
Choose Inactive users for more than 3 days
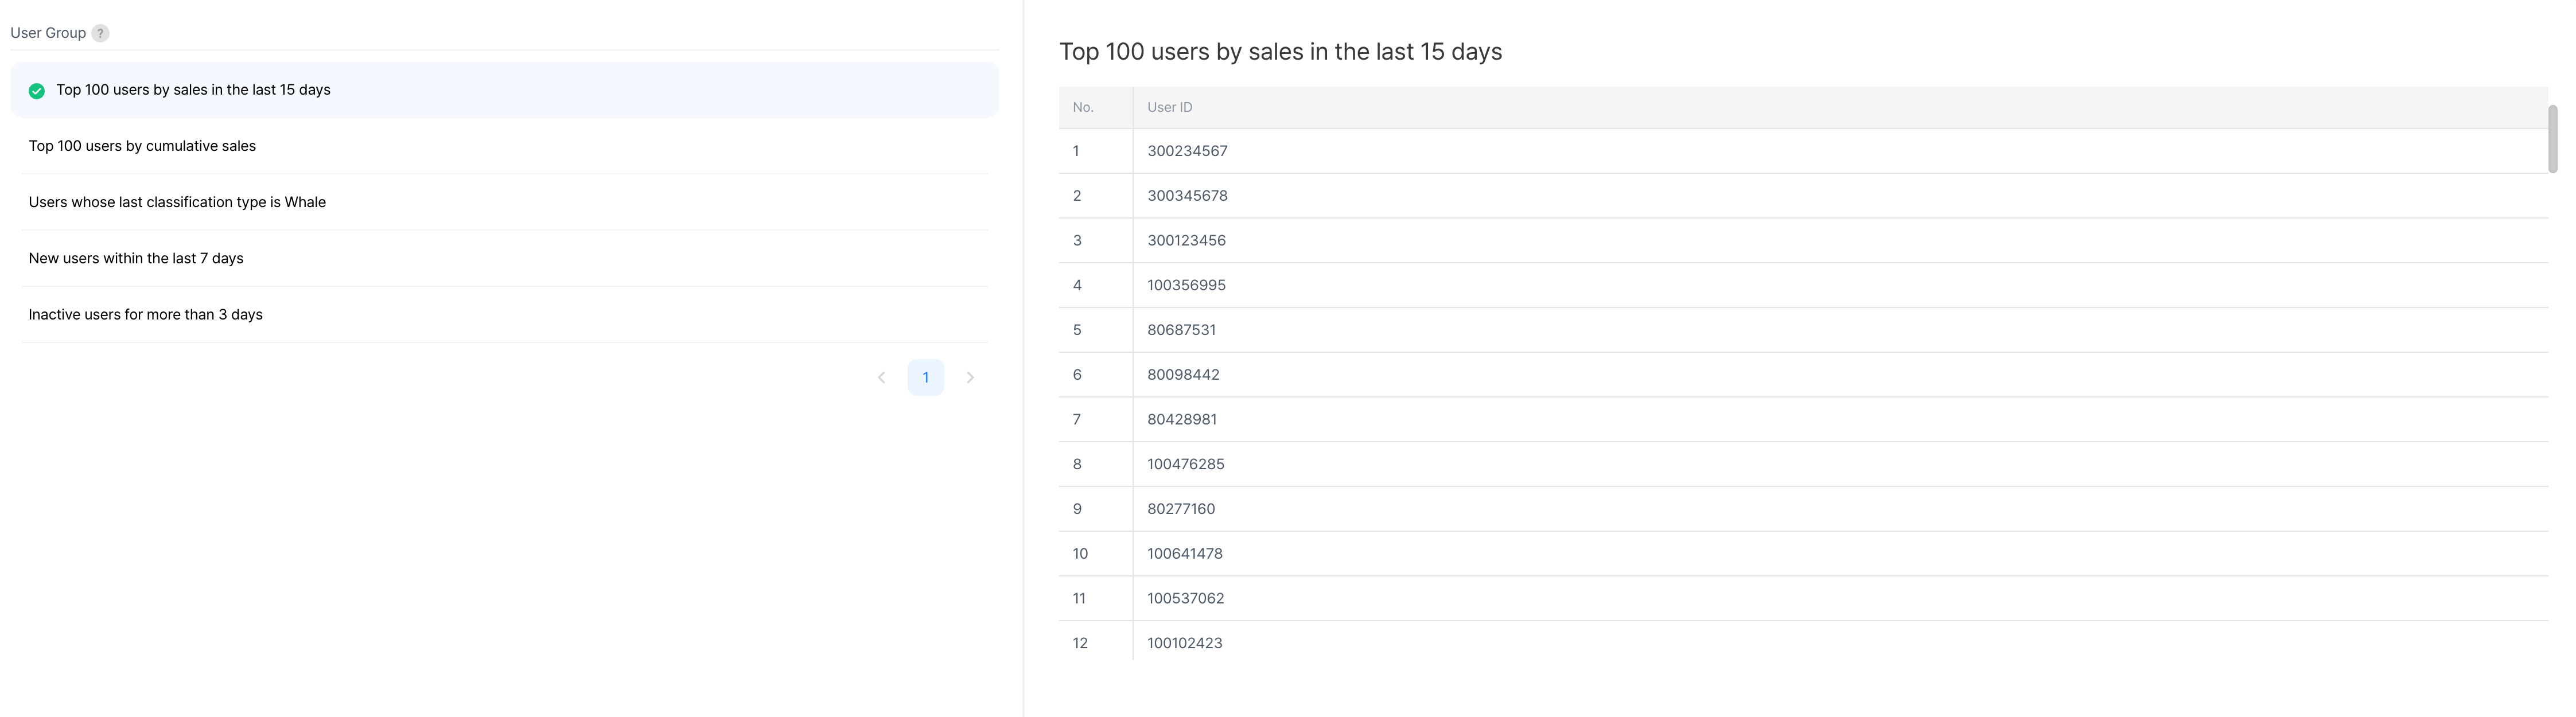click(145, 314)
